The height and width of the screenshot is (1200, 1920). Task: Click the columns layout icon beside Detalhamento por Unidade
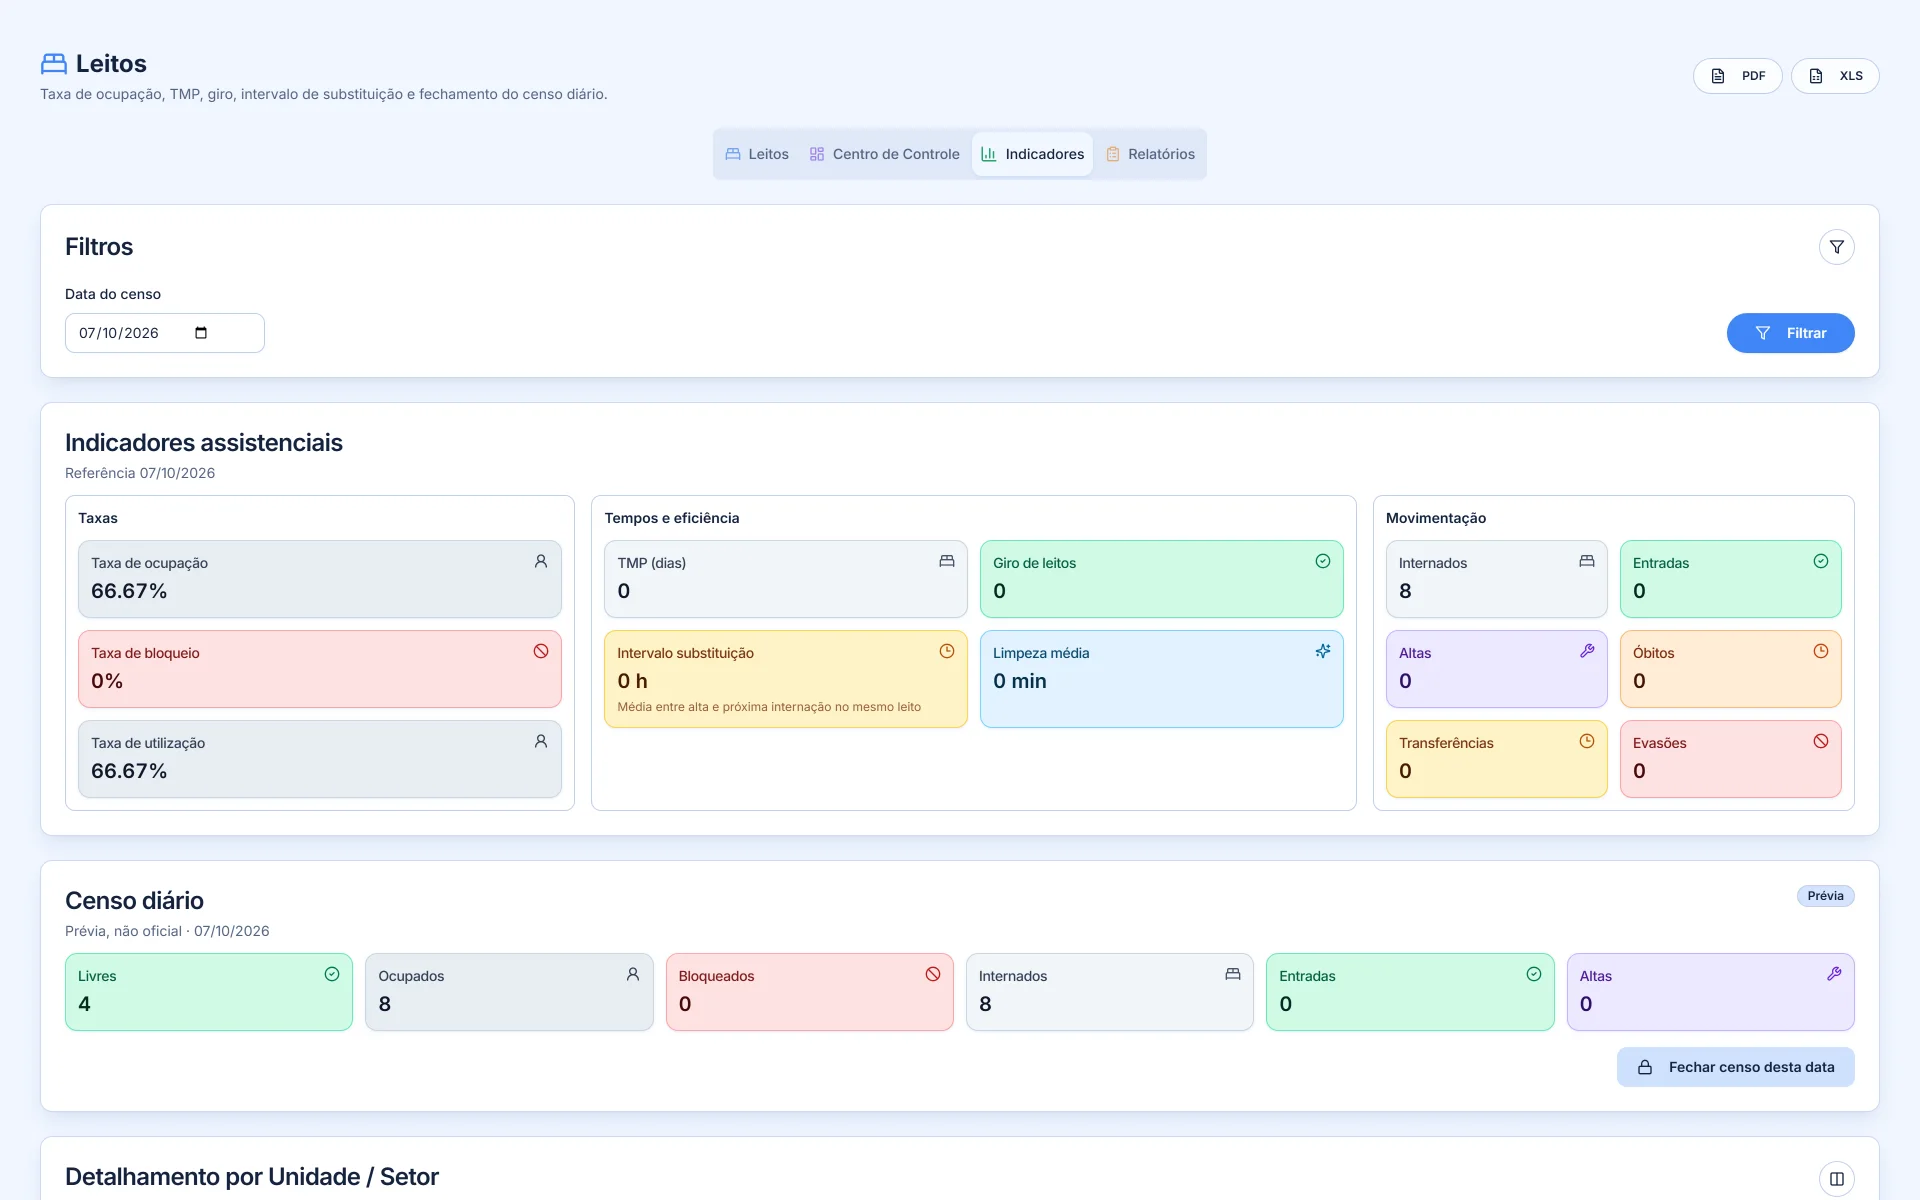pyautogui.click(x=1836, y=1179)
